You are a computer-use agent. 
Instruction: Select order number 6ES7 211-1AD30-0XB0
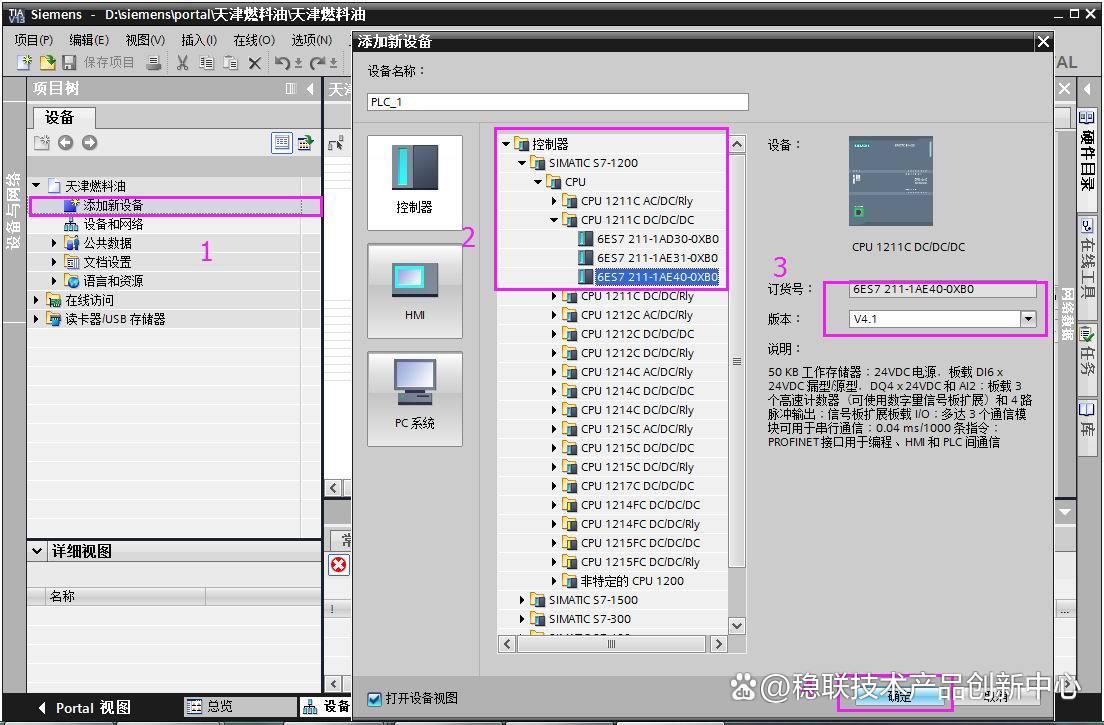[x=658, y=239]
